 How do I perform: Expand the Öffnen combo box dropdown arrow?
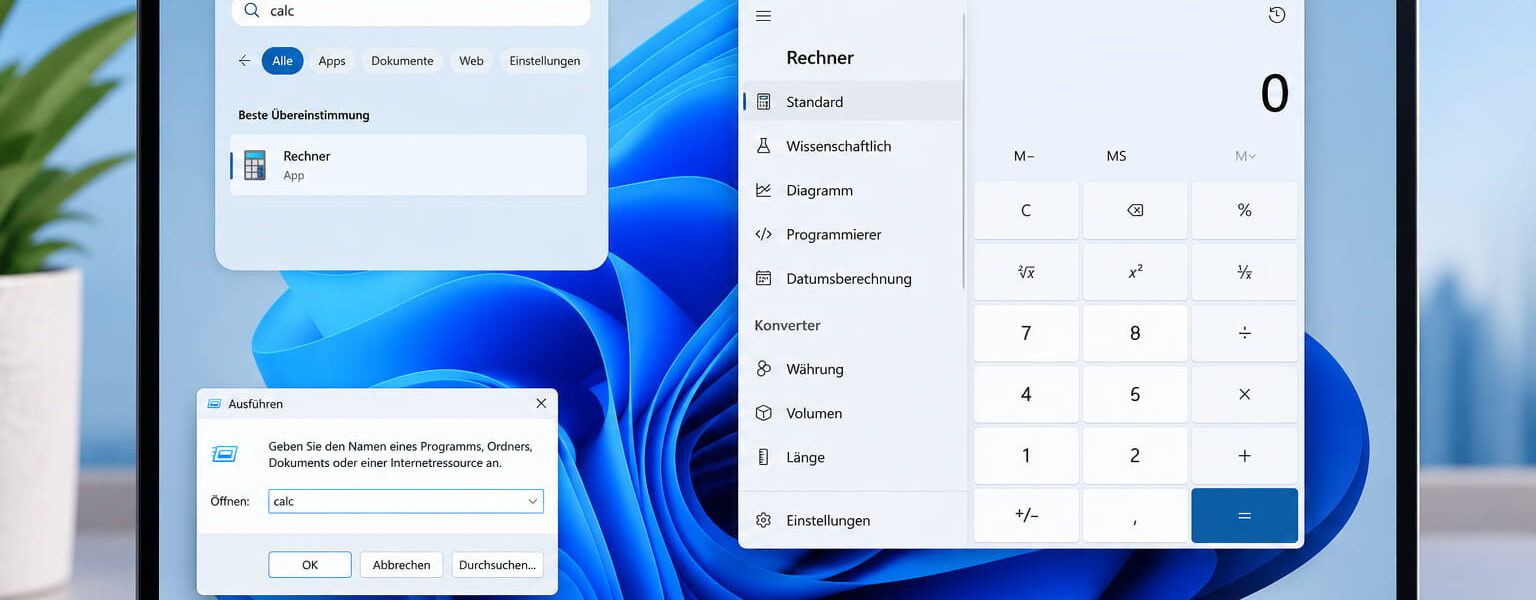tap(533, 501)
